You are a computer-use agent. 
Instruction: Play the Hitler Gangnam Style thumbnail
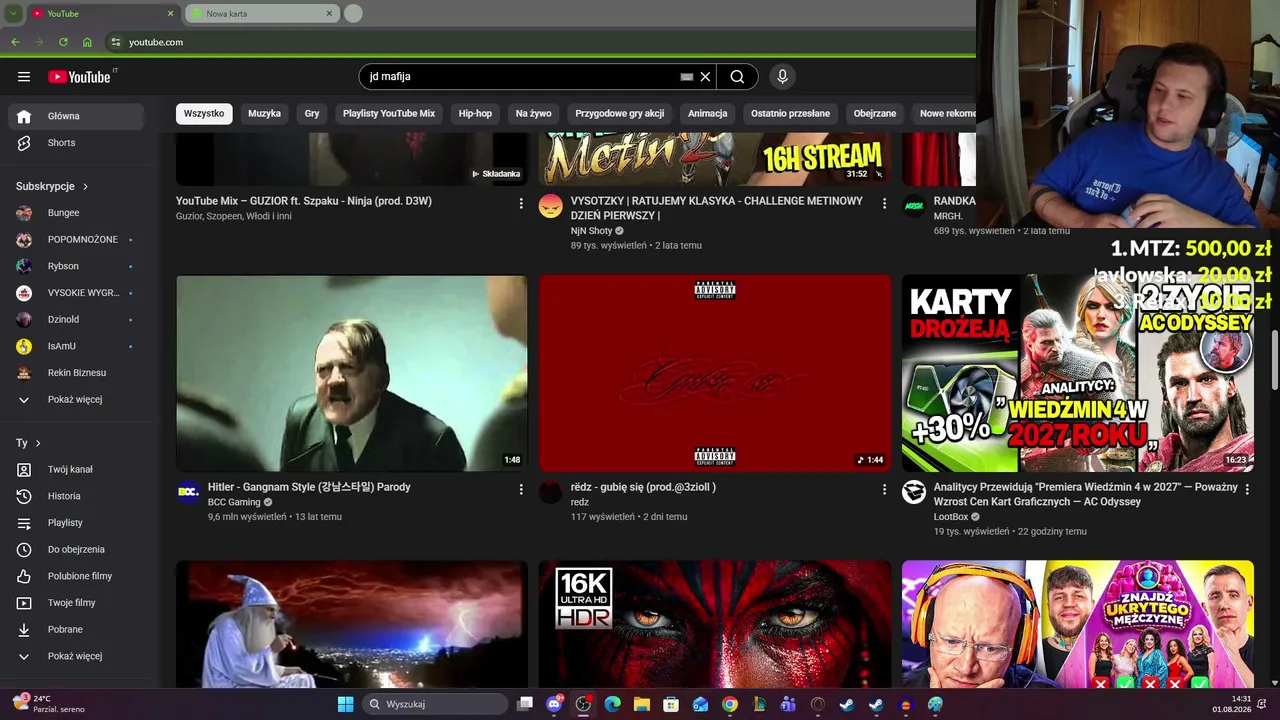pos(352,373)
